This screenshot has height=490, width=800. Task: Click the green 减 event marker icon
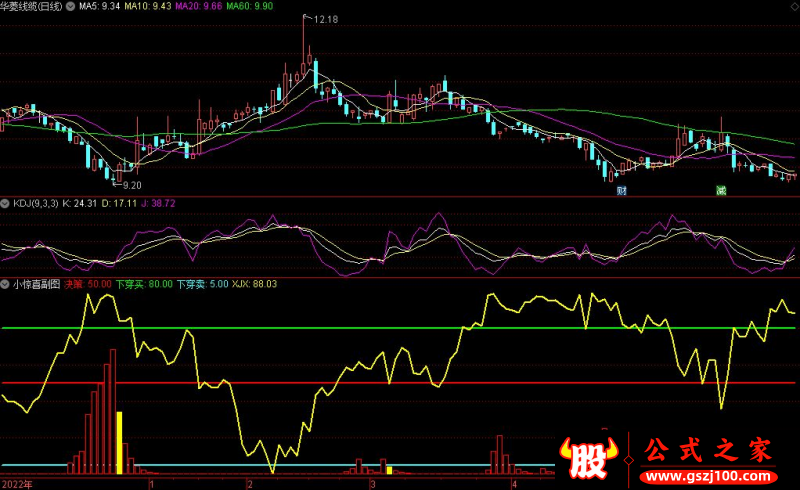click(719, 190)
